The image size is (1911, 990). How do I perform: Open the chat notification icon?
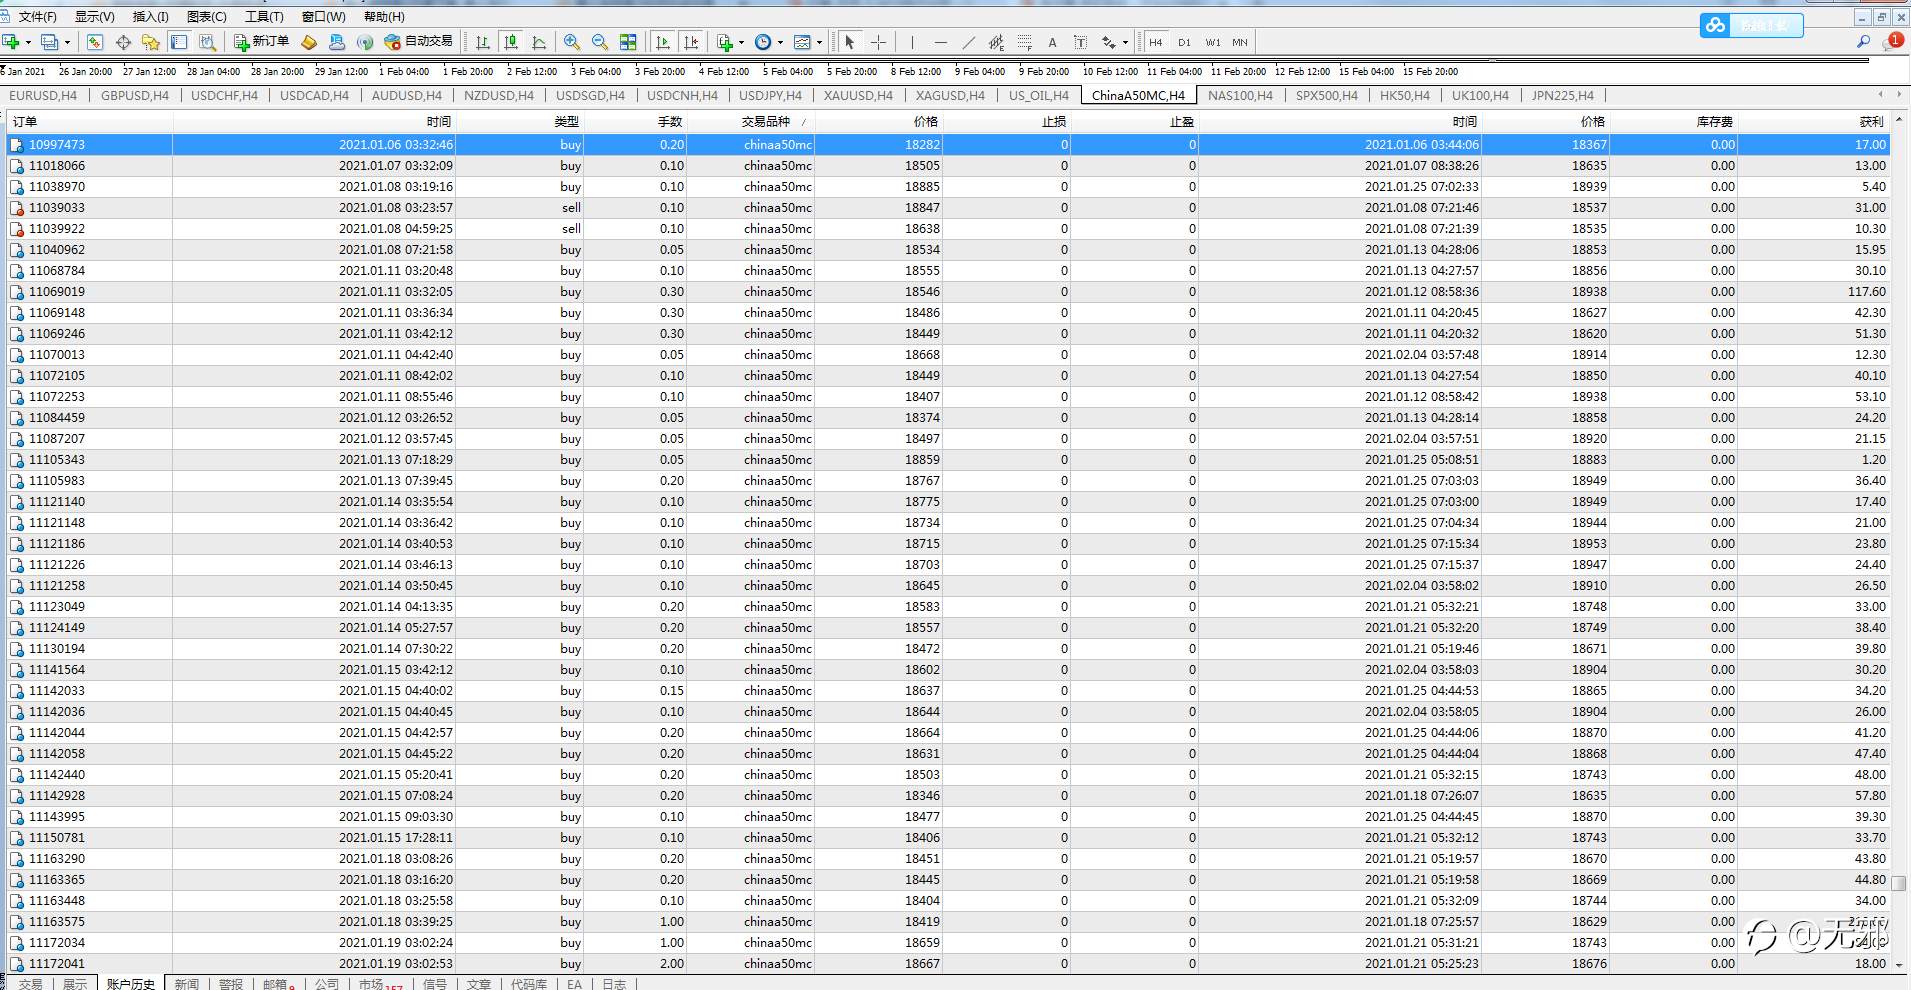(x=1893, y=42)
